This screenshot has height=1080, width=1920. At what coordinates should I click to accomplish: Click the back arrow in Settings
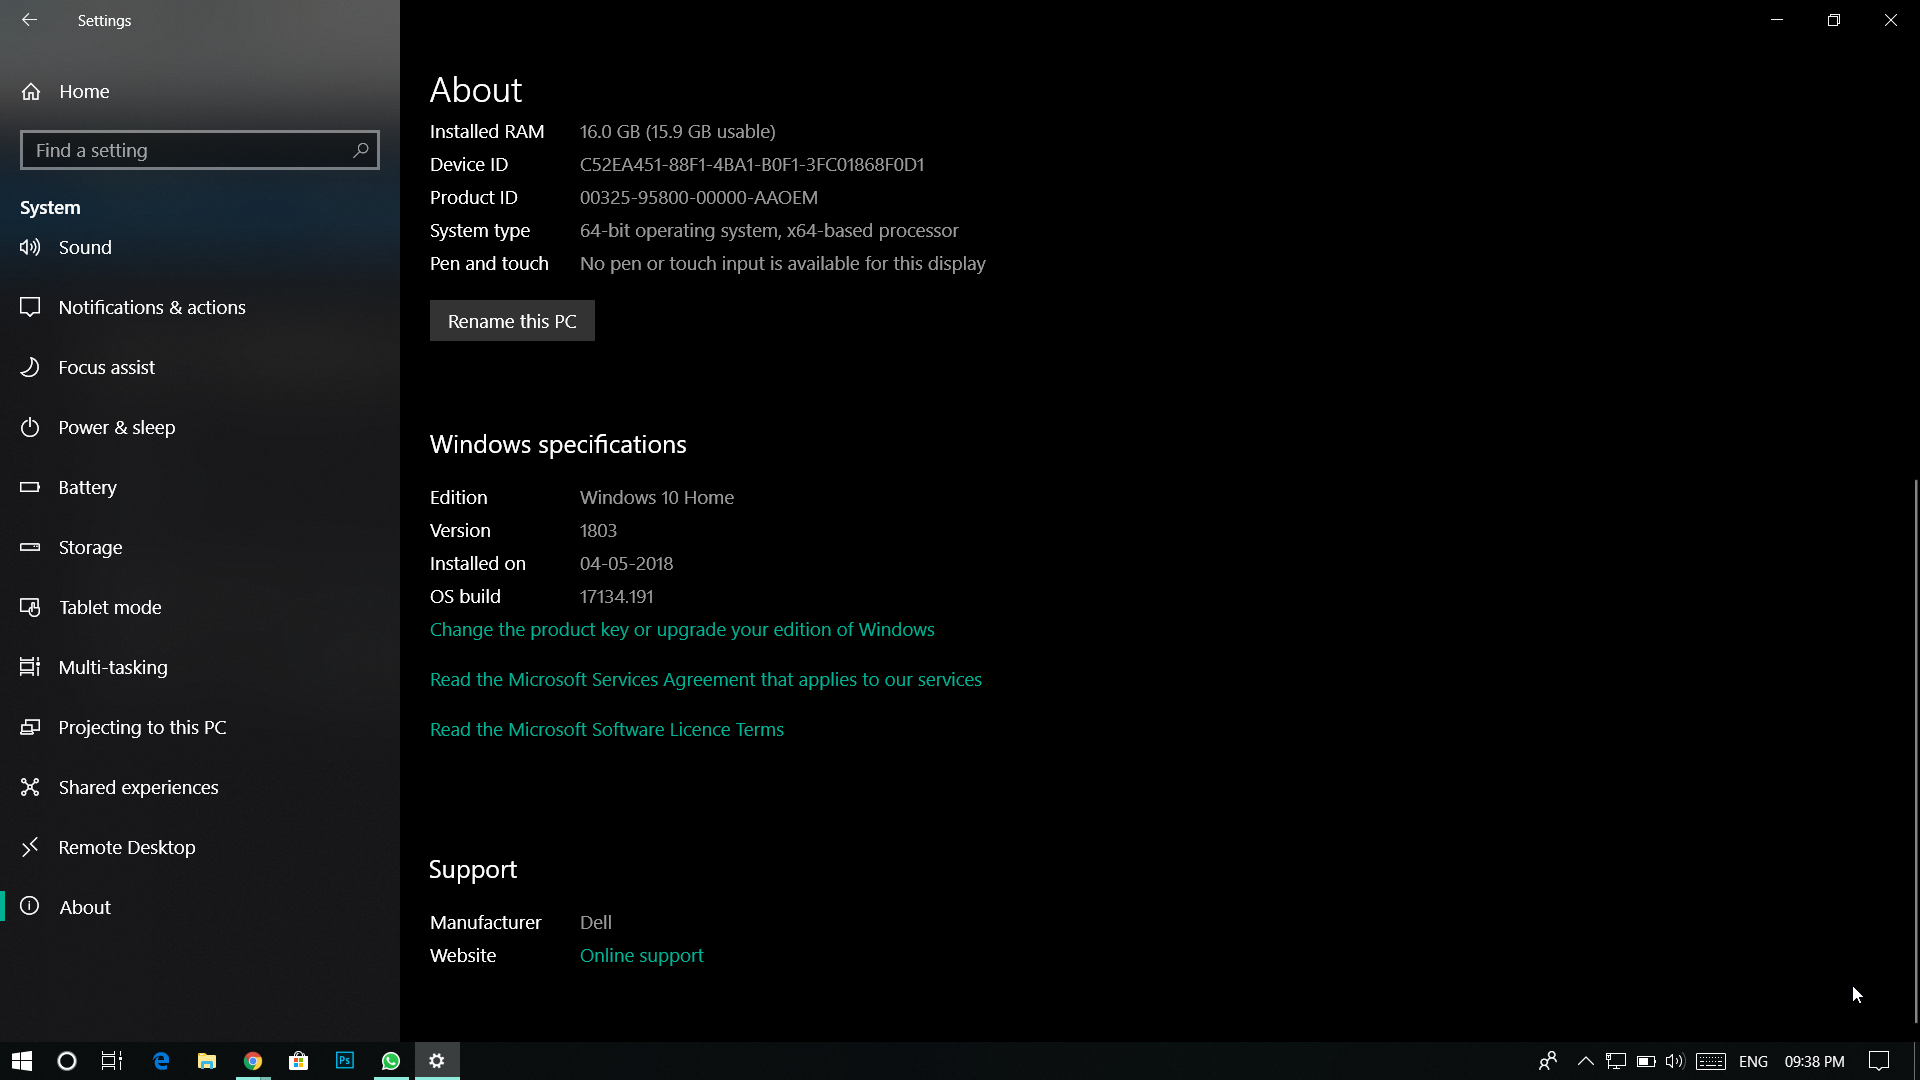pyautogui.click(x=29, y=20)
